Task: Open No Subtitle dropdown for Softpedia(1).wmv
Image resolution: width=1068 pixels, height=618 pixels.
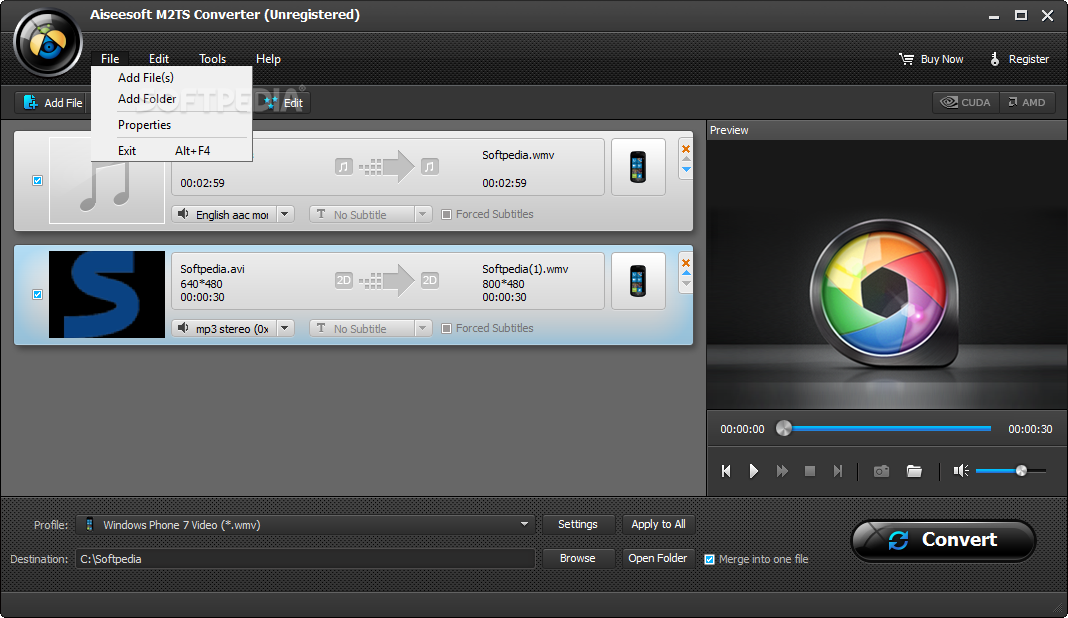Action: pyautogui.click(x=423, y=328)
